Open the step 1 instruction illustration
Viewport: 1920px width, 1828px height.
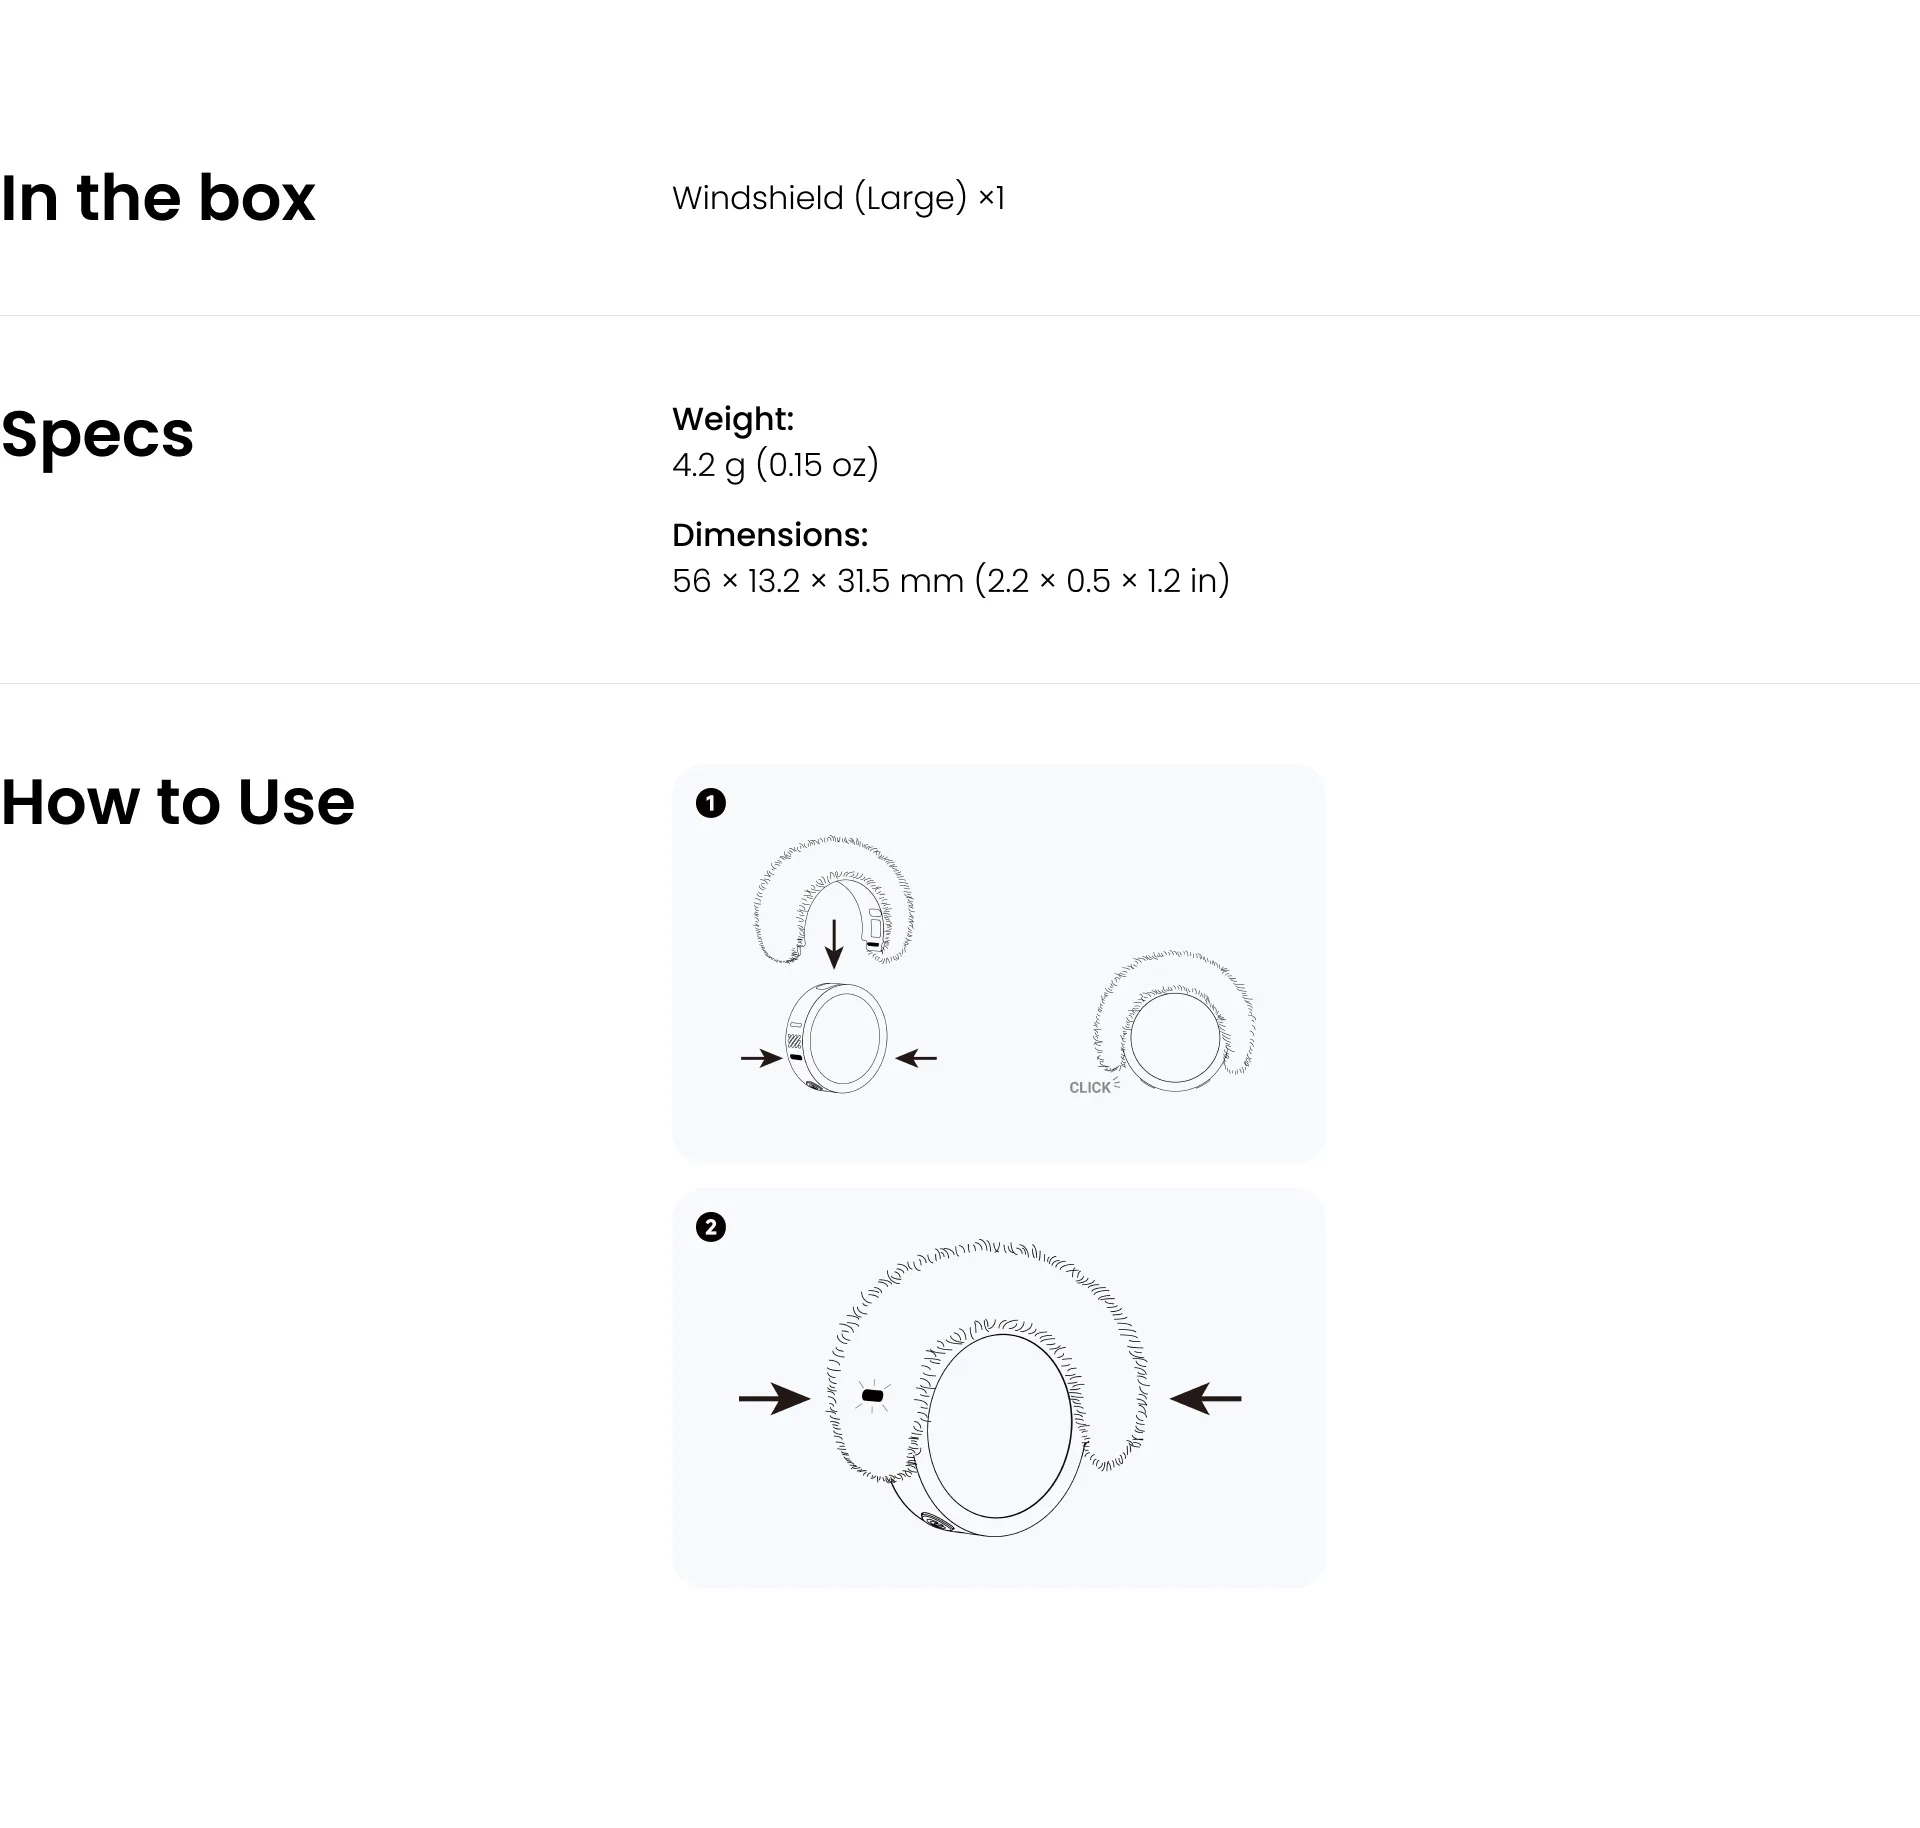pyautogui.click(x=998, y=964)
